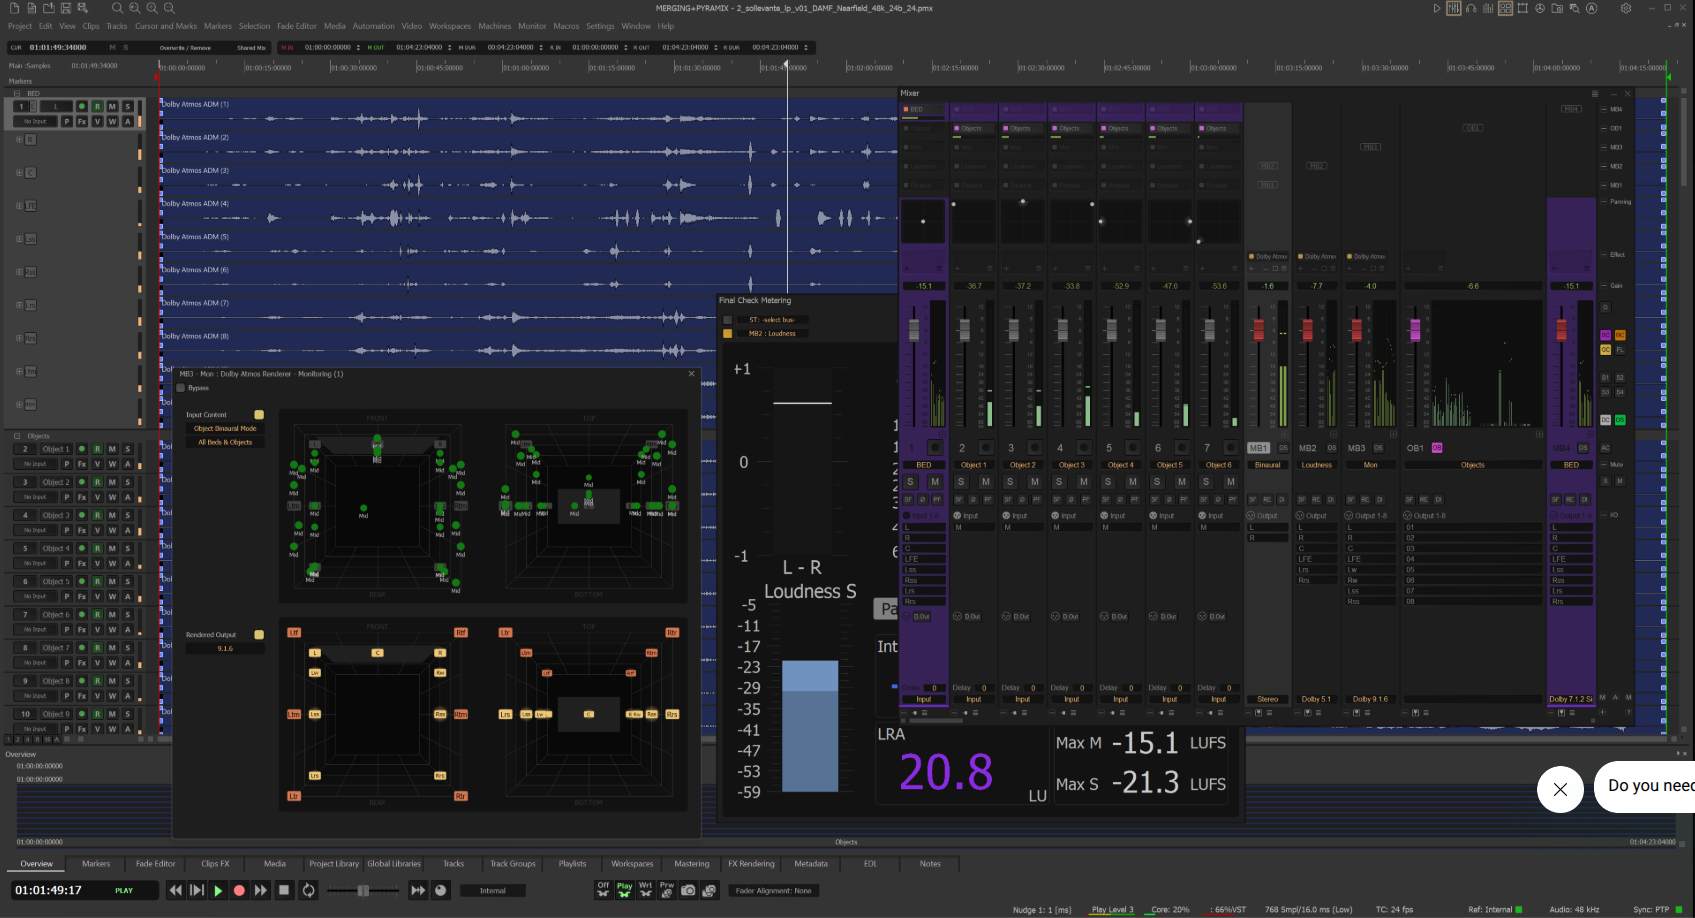Click the red MB1 Binaural fader in mixer

click(1258, 329)
